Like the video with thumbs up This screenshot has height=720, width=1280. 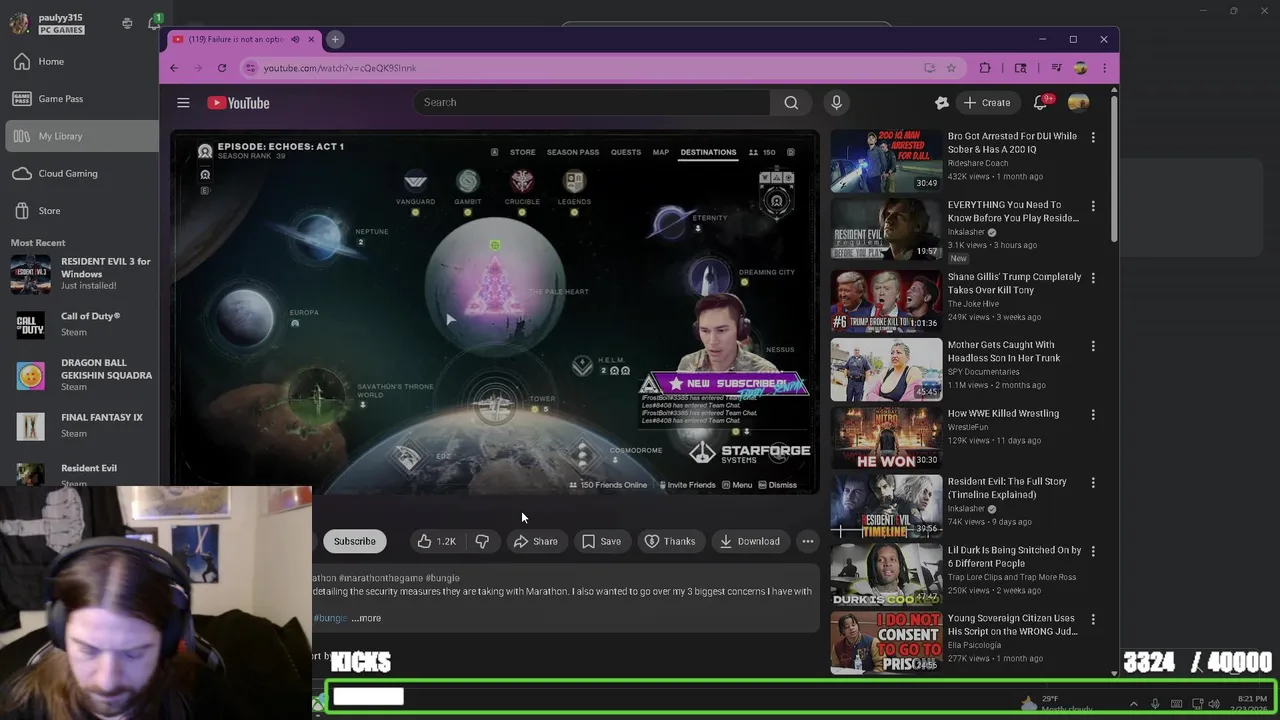tap(436, 541)
